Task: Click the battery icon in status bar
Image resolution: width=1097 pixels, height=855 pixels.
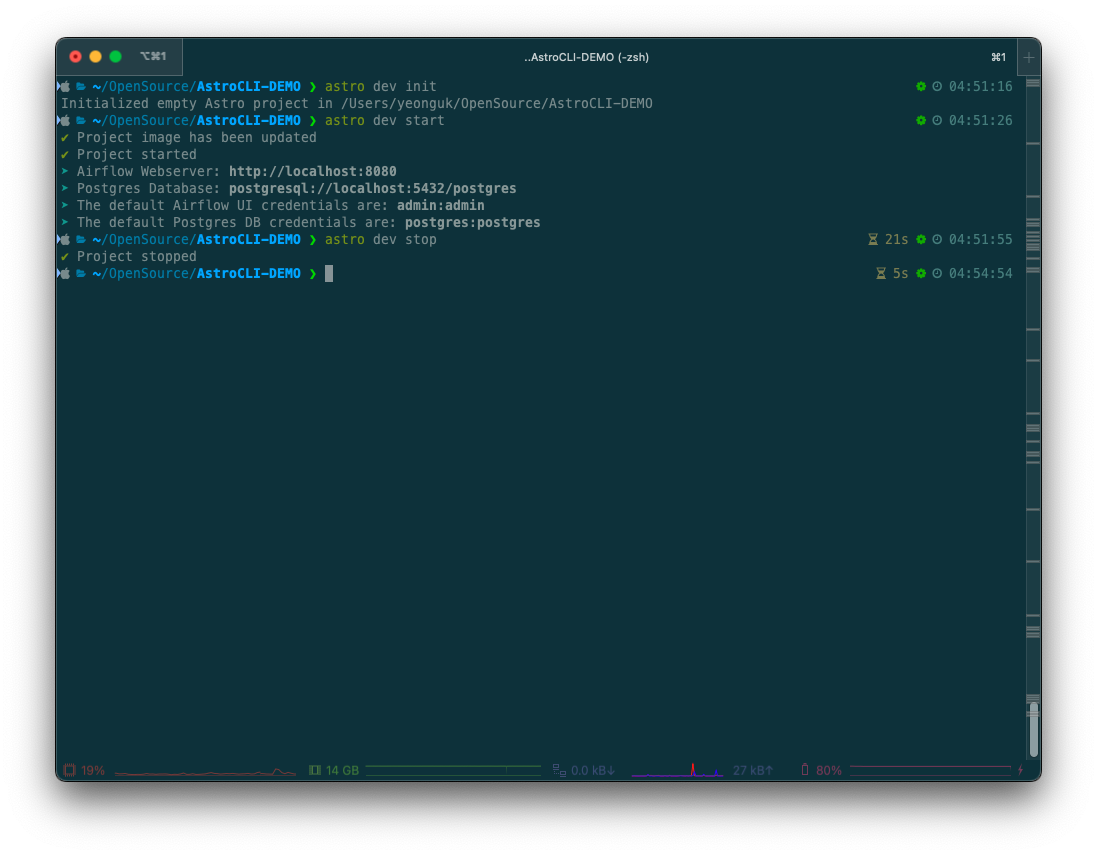Action: coord(805,770)
